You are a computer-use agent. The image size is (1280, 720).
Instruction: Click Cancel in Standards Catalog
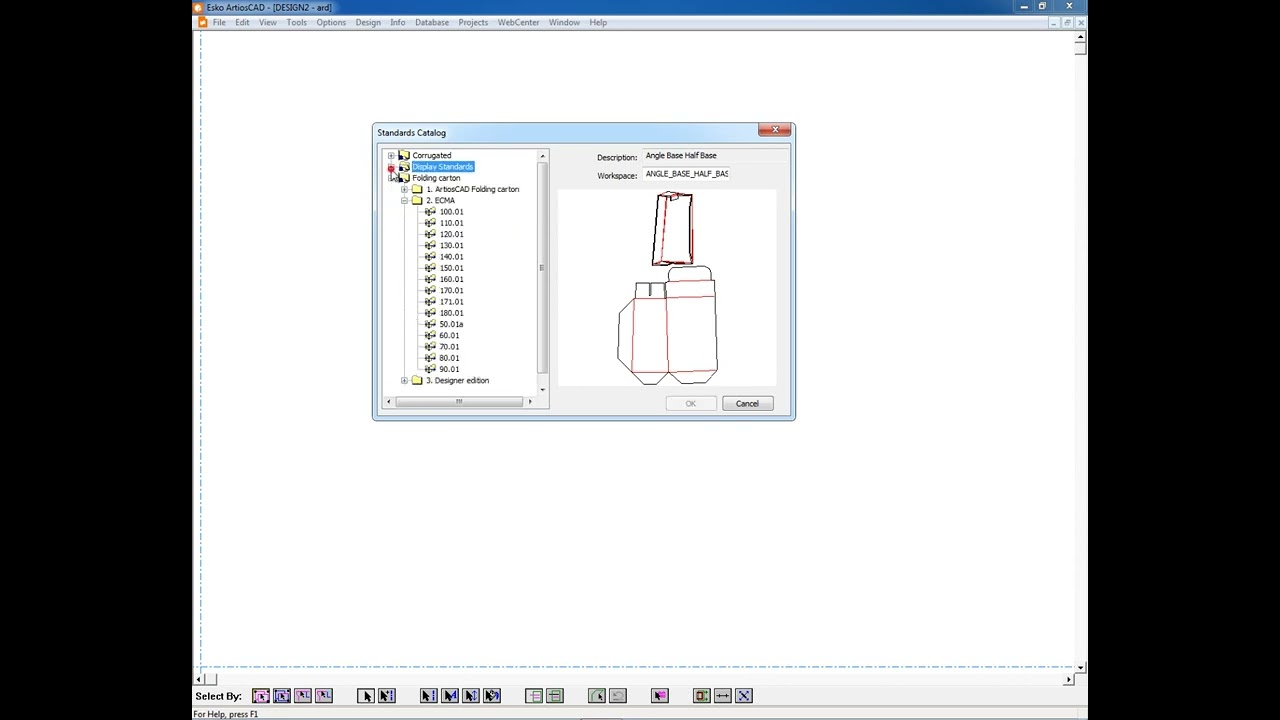click(747, 403)
